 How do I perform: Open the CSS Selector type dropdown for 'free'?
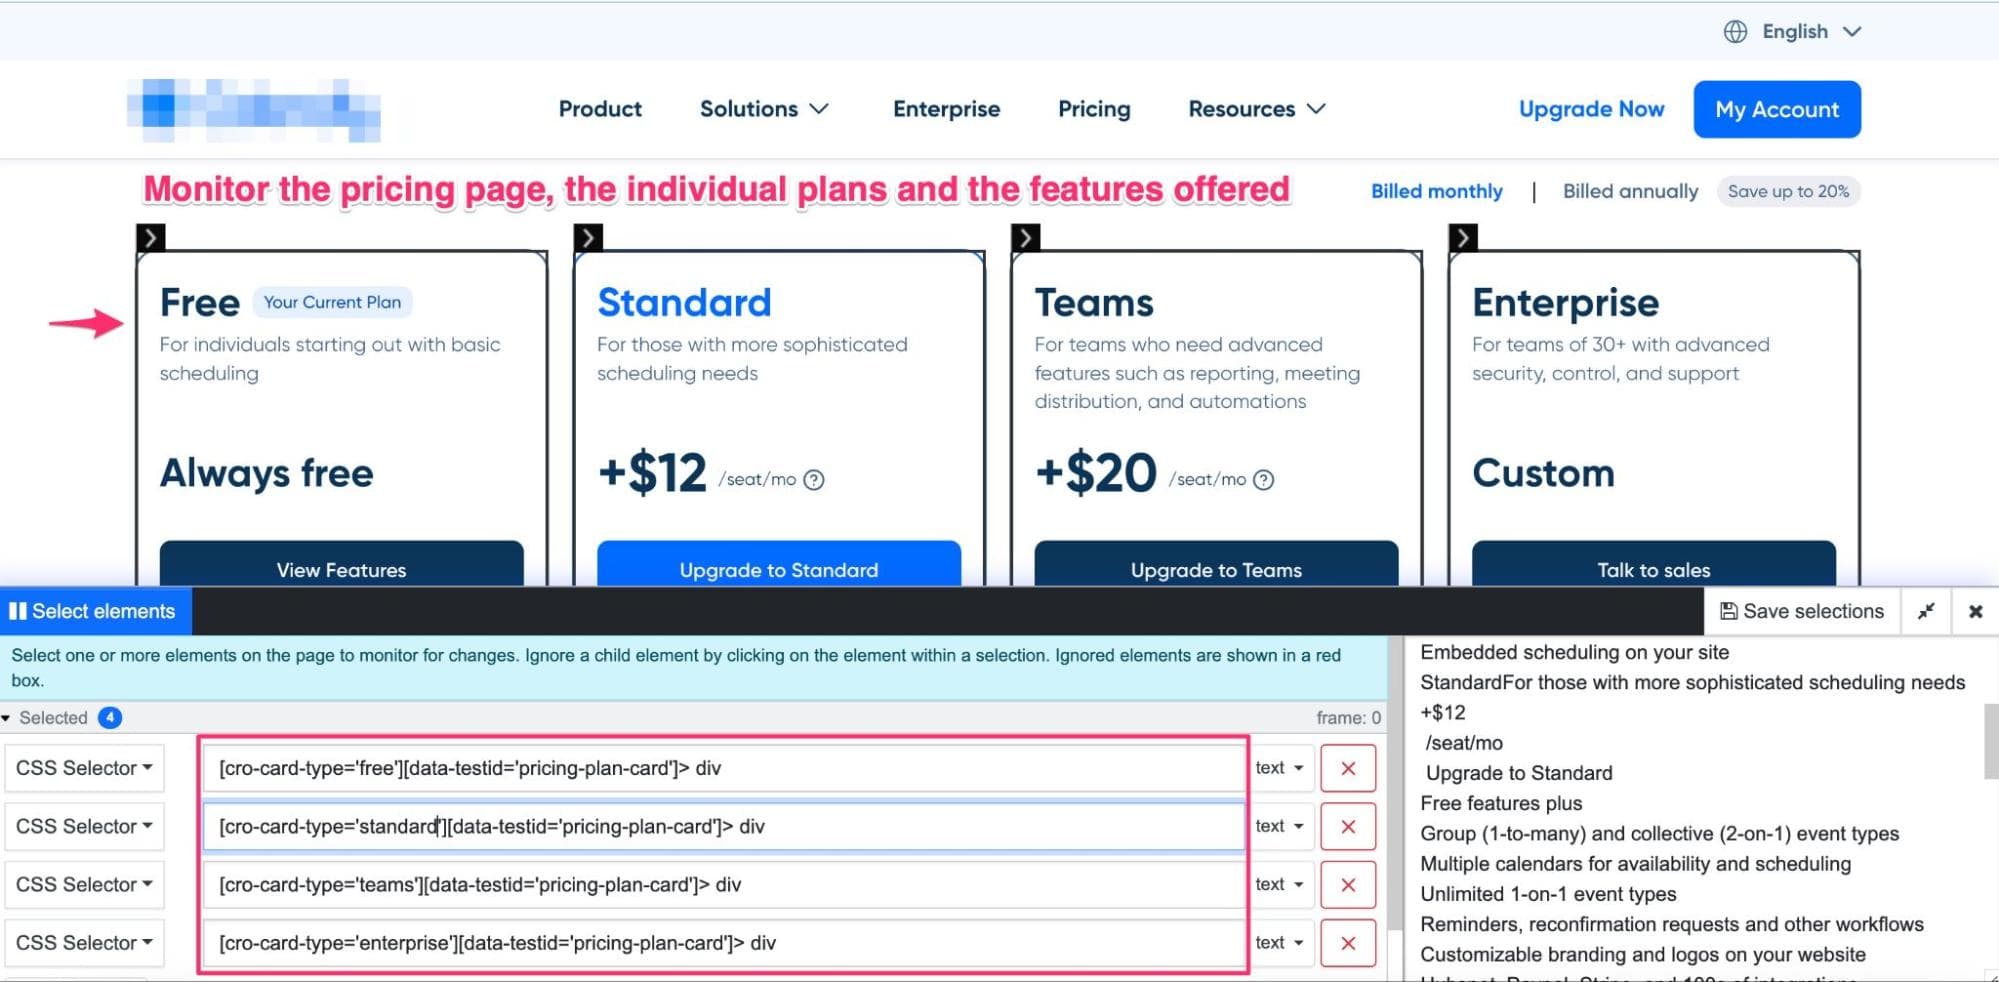tap(83, 768)
